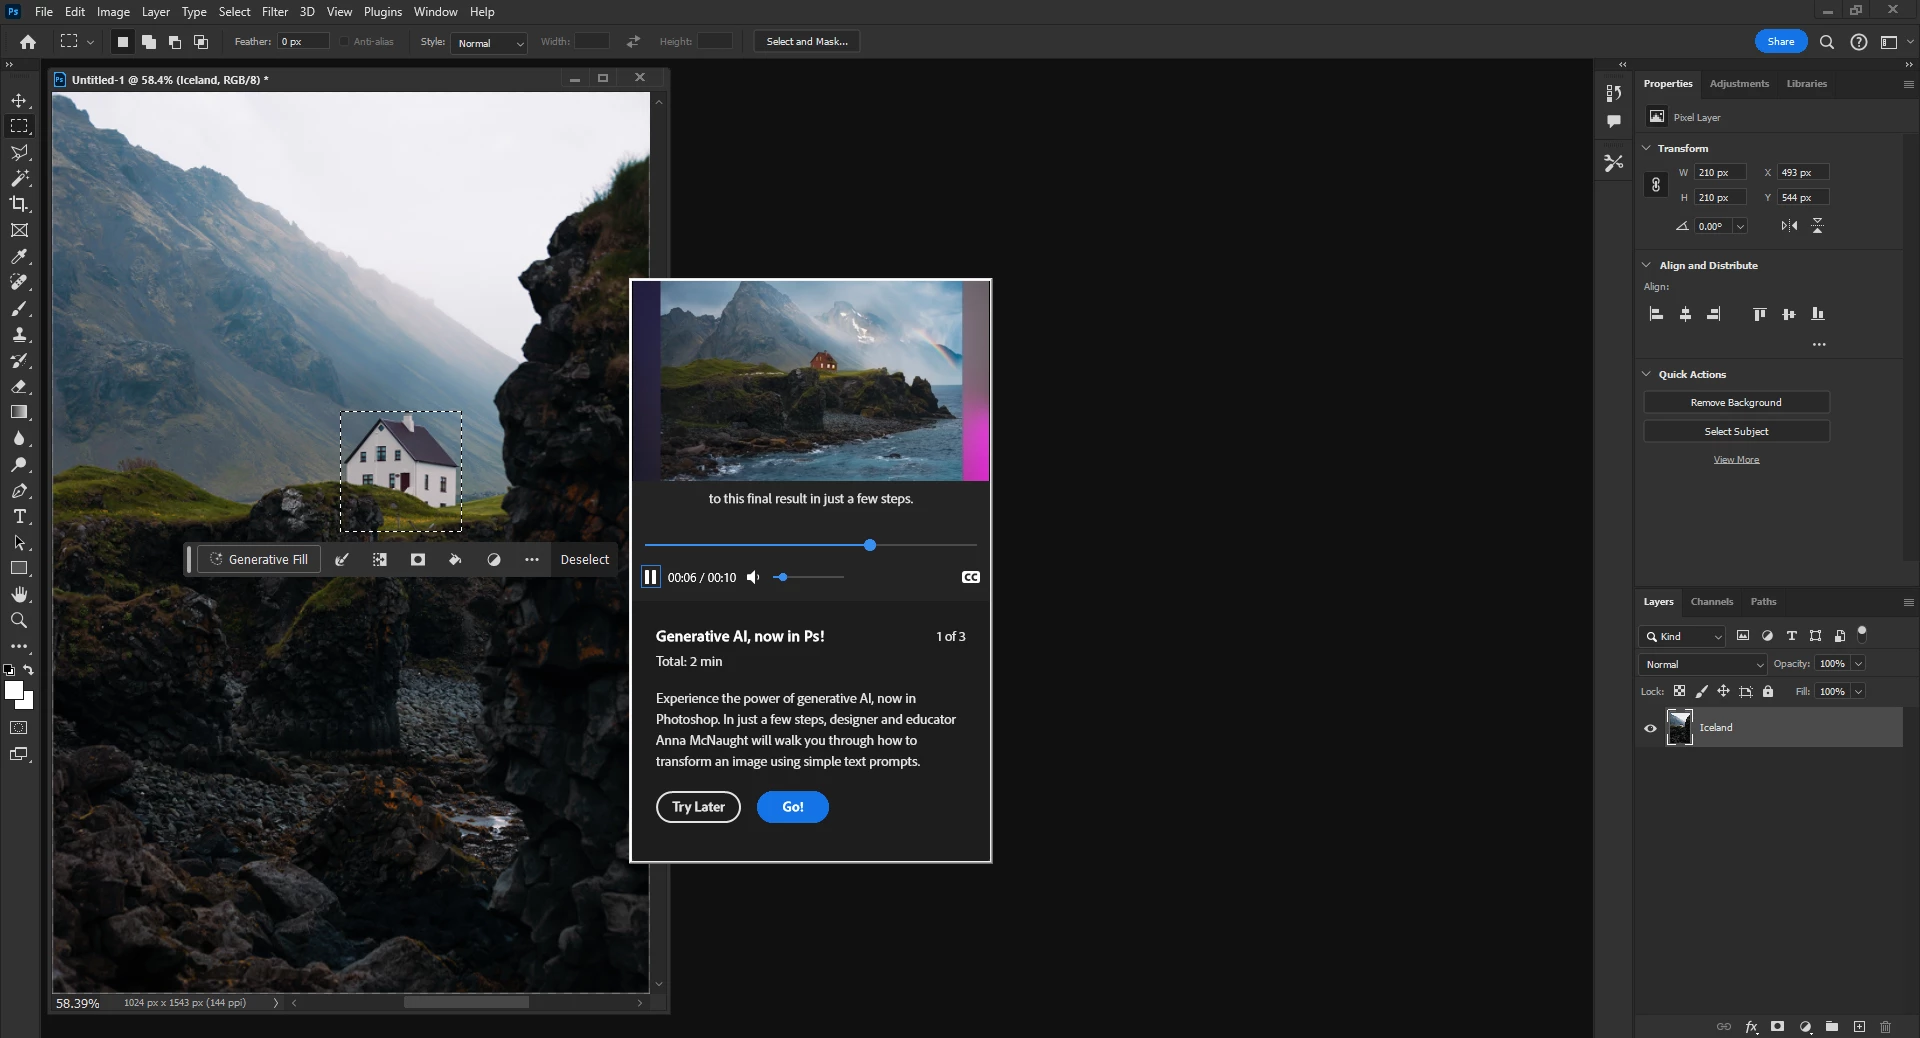Select the Polygonal Lasso tool
1920x1038 pixels.
[19, 152]
